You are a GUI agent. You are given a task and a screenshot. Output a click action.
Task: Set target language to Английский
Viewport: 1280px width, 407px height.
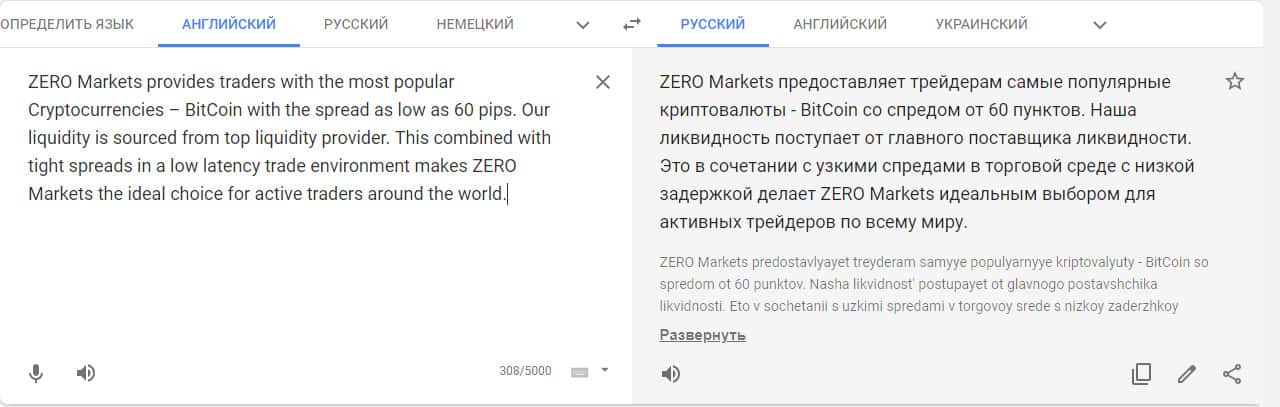point(840,24)
